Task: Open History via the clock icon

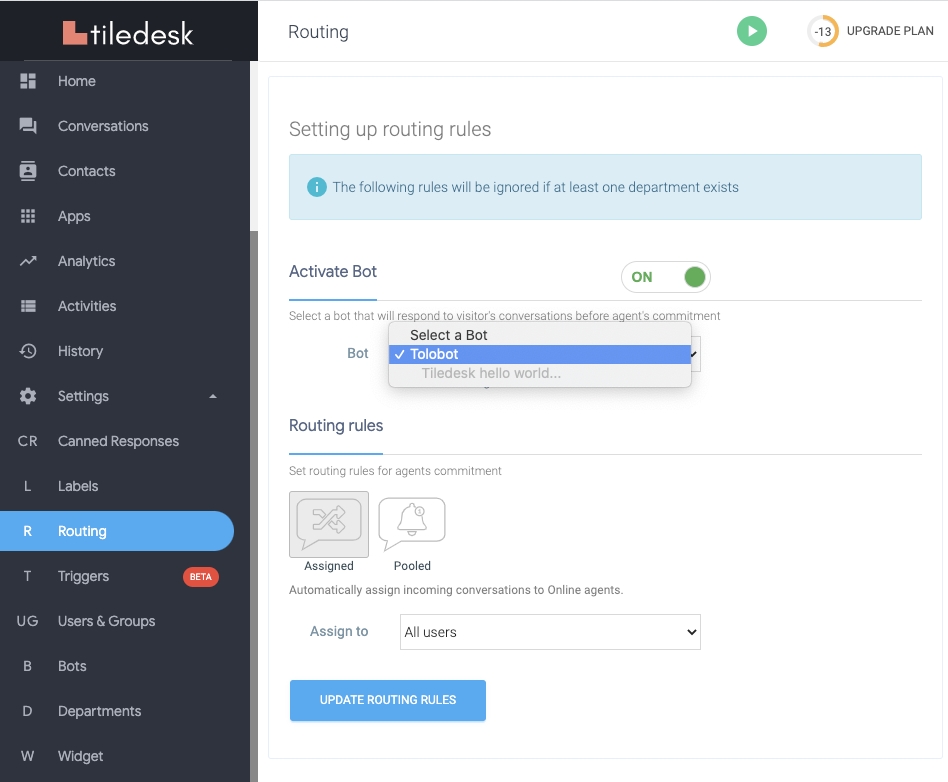Action: click(x=28, y=351)
